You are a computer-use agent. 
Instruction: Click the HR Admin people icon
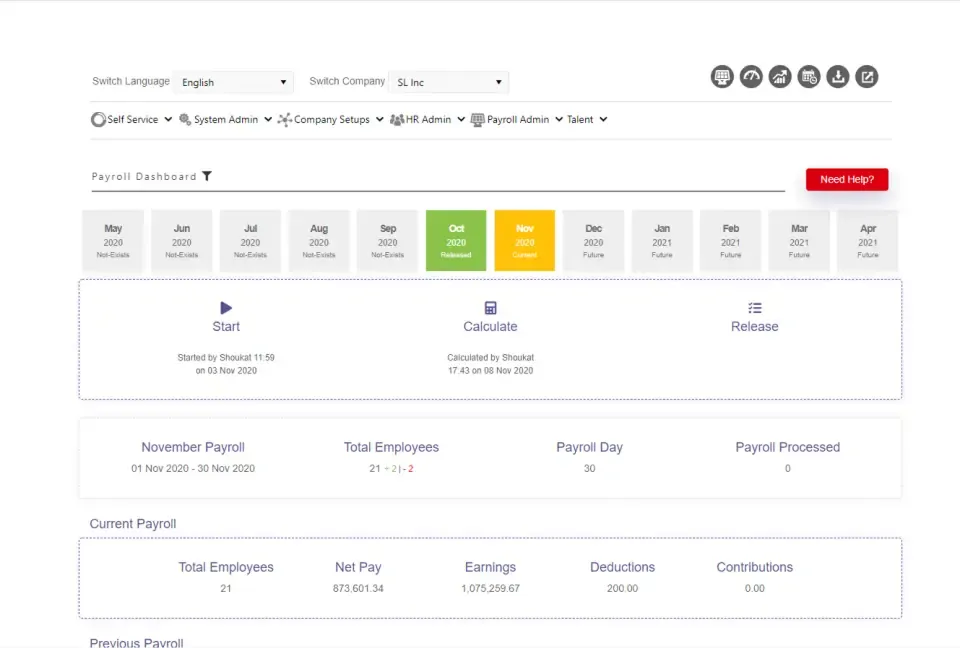click(397, 119)
